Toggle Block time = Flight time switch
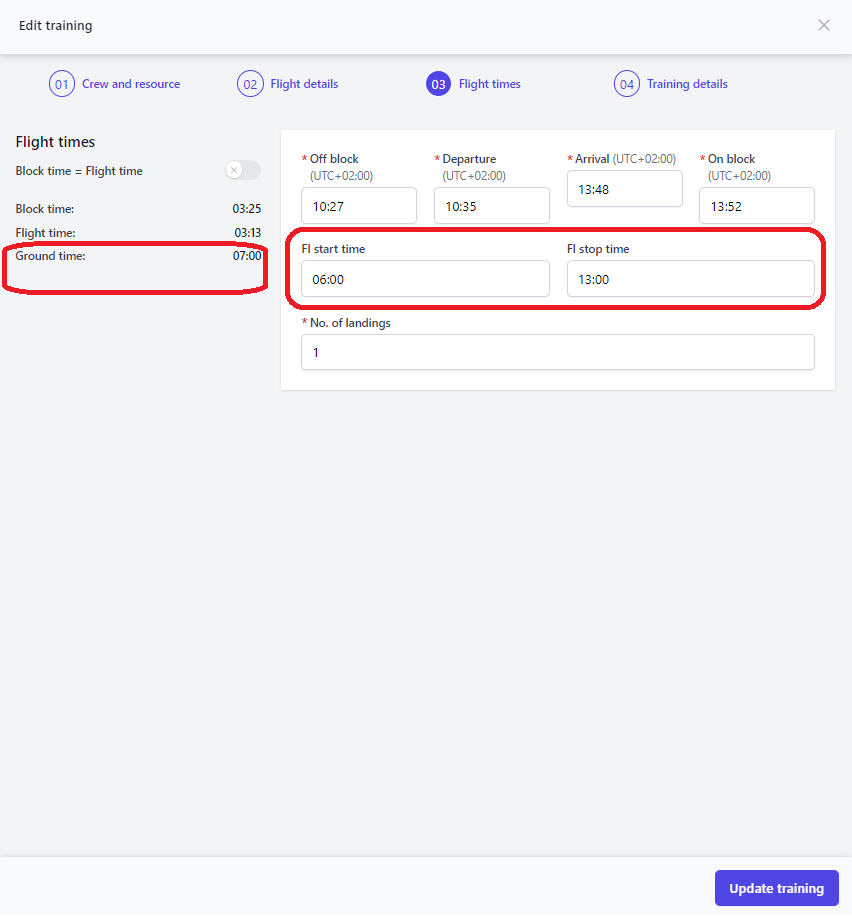Image resolution: width=852 pixels, height=916 pixels. 243,170
